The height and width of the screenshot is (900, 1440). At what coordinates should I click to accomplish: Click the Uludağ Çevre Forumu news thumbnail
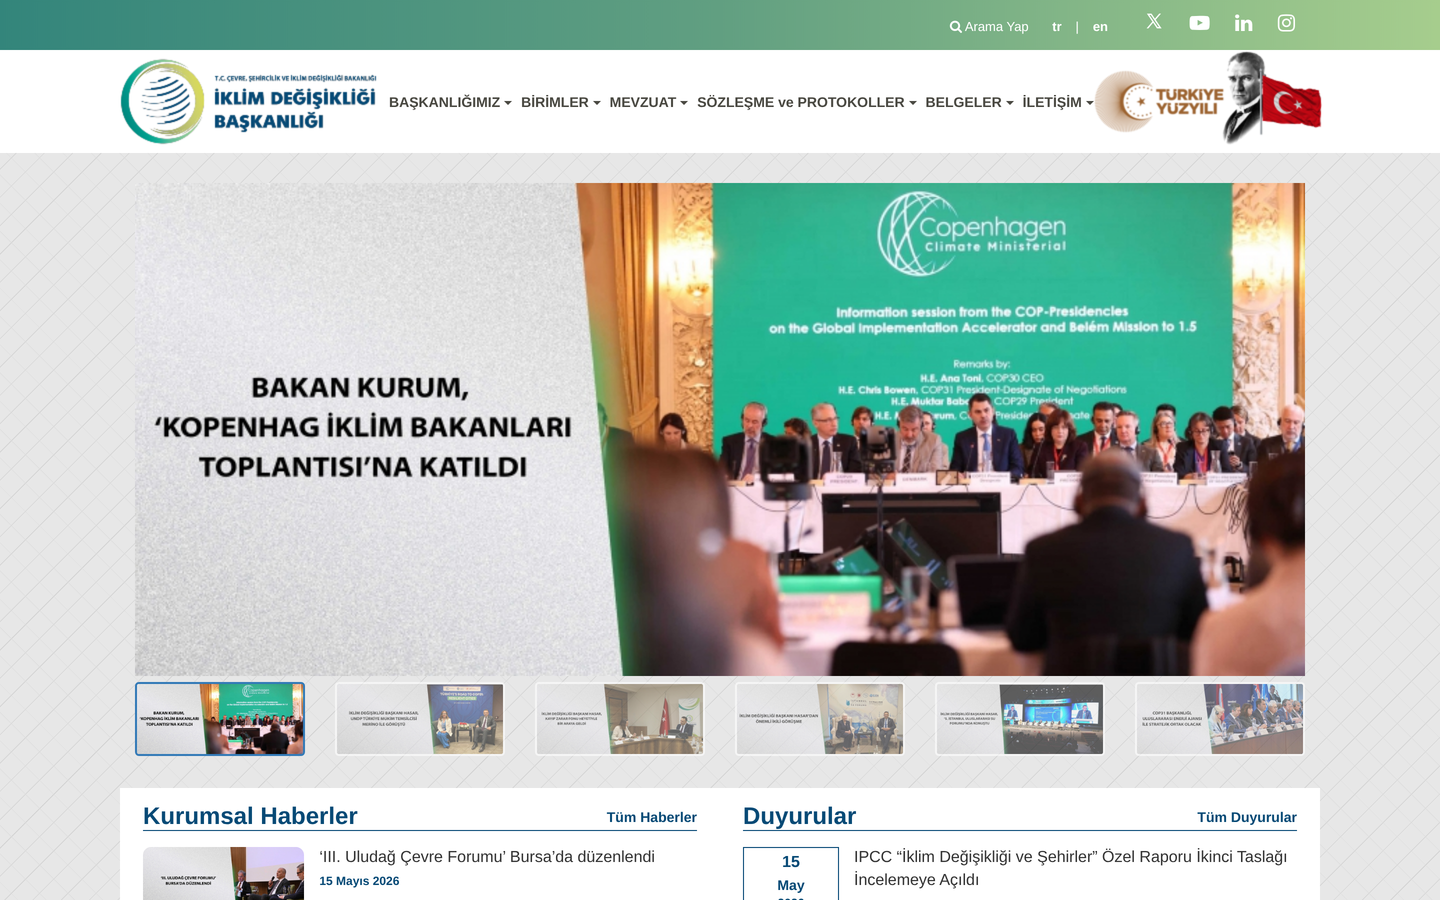click(223, 874)
